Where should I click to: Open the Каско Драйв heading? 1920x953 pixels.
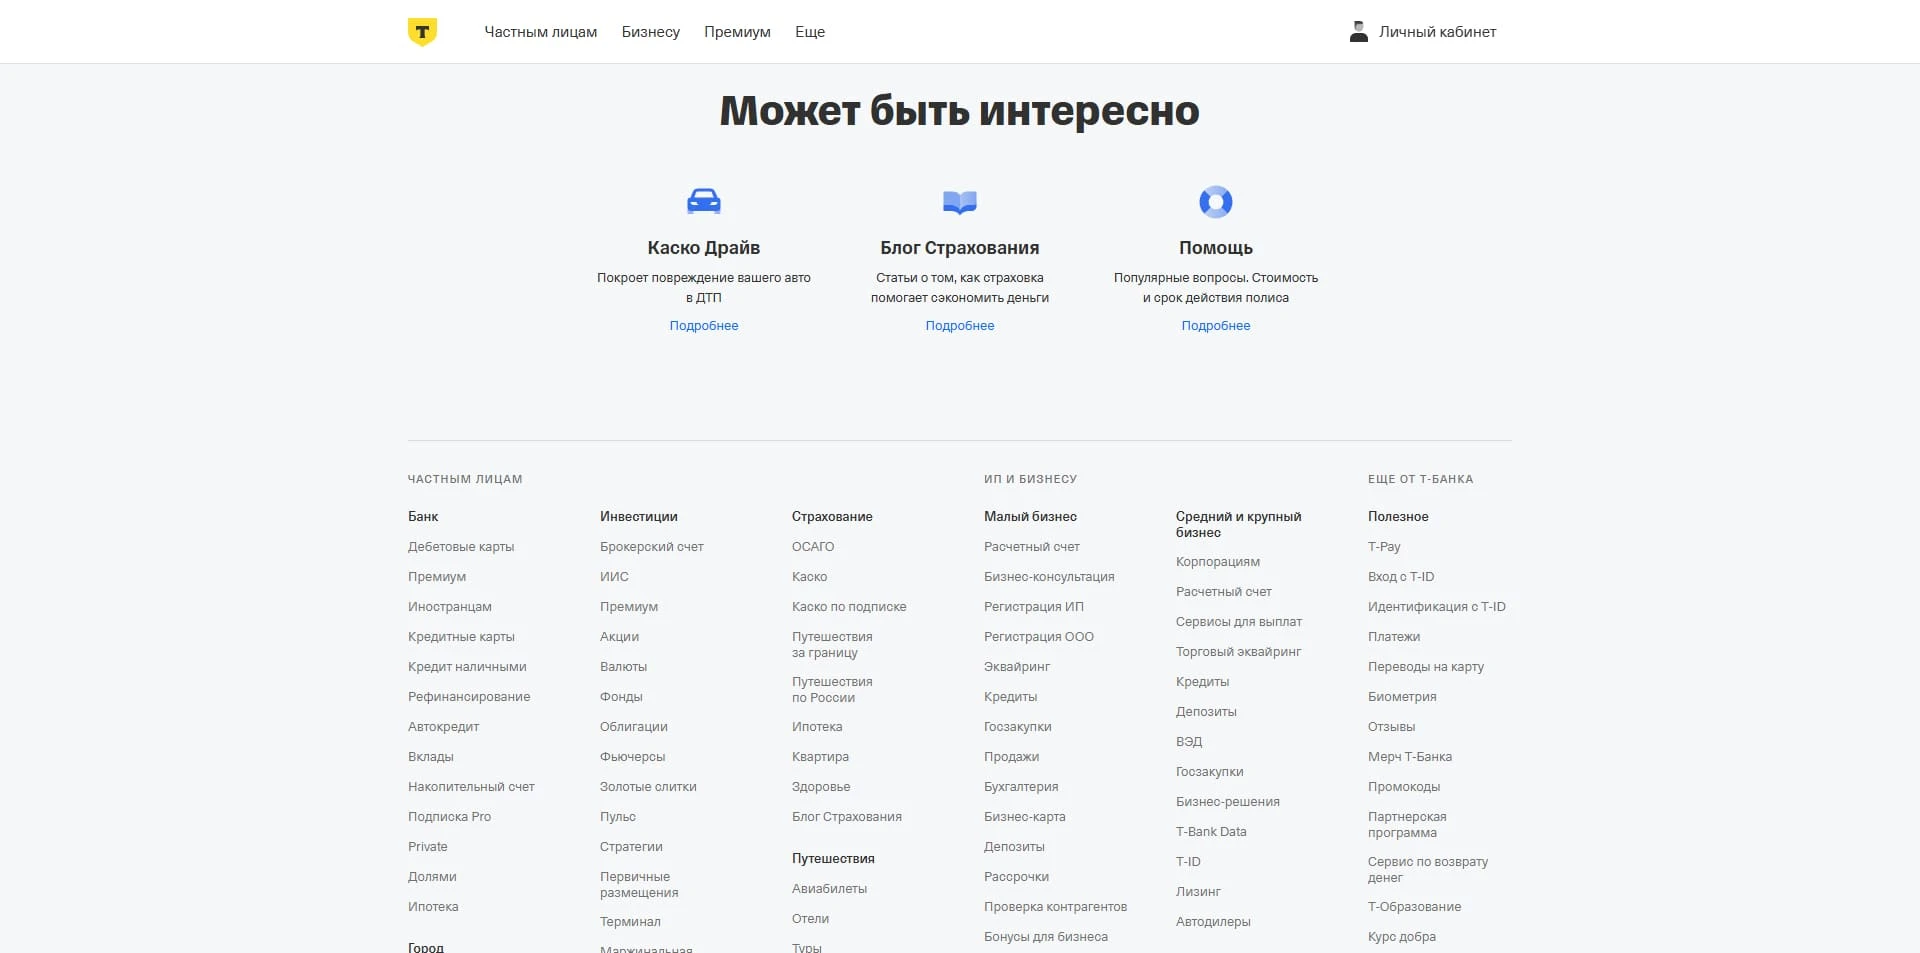point(704,248)
